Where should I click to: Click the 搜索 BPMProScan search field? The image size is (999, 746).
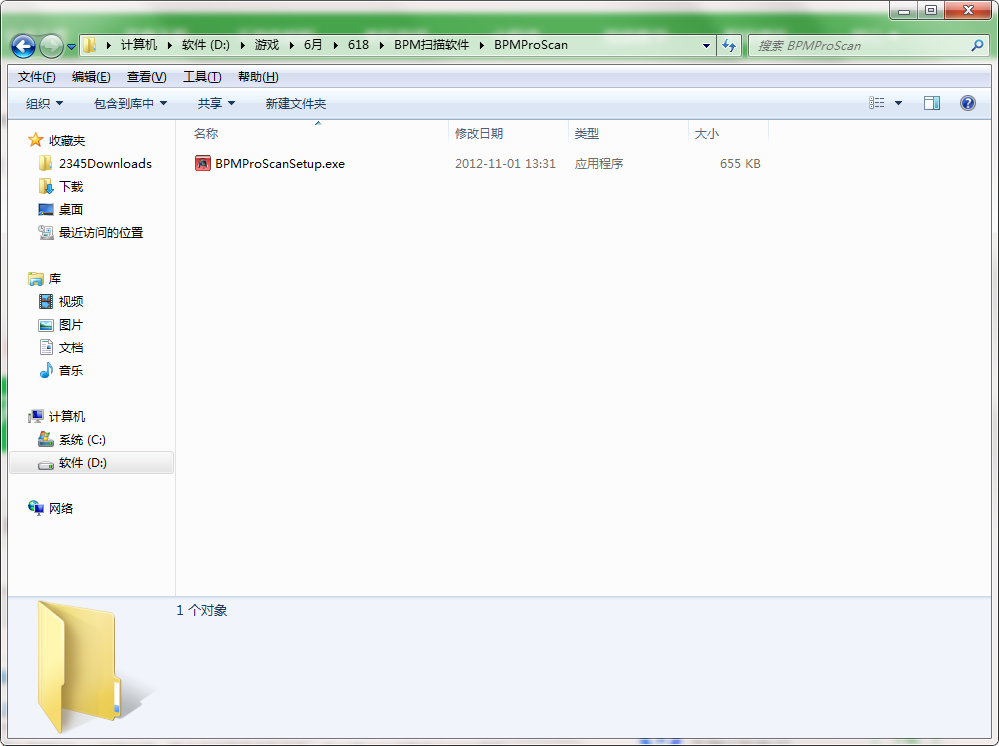pos(860,45)
